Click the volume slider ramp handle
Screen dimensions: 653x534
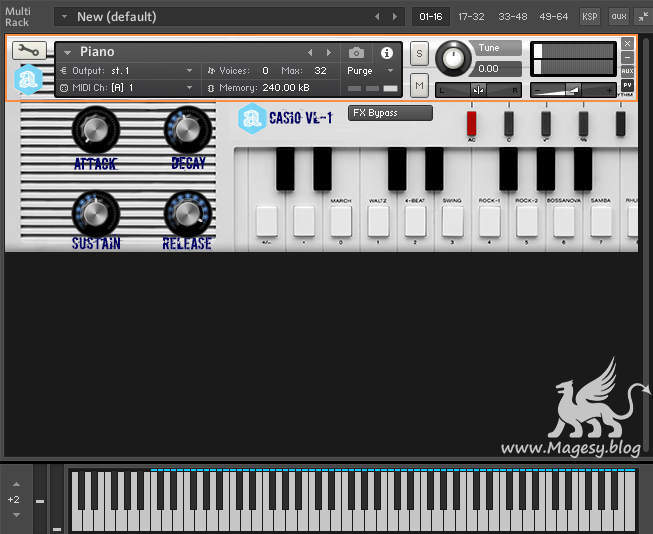574,90
